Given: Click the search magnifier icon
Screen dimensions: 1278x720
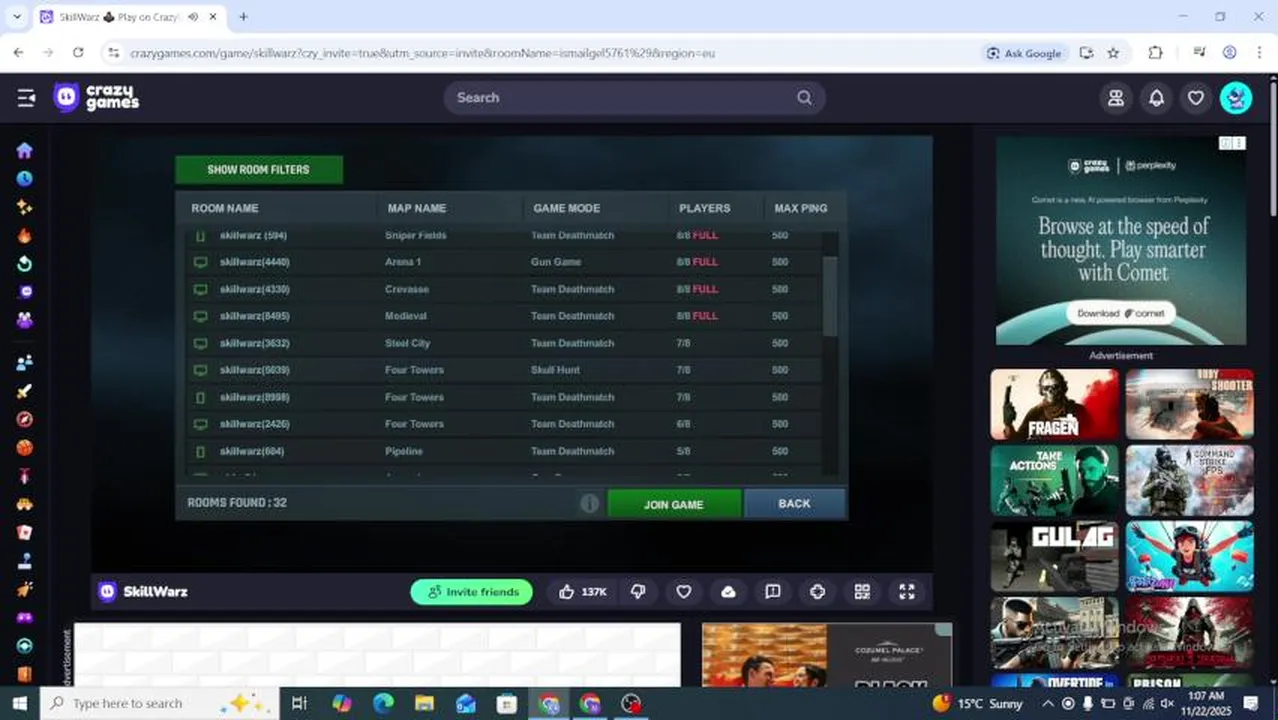Looking at the screenshot, I should (804, 97).
